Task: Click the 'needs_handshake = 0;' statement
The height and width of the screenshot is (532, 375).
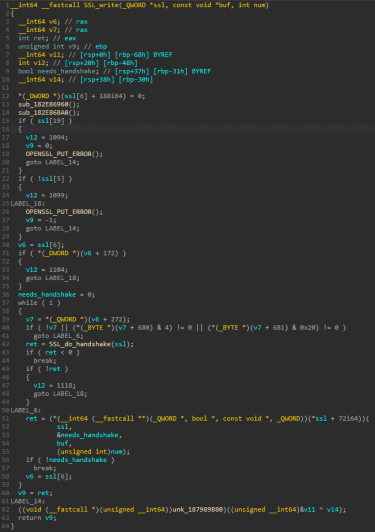Action: (57, 294)
